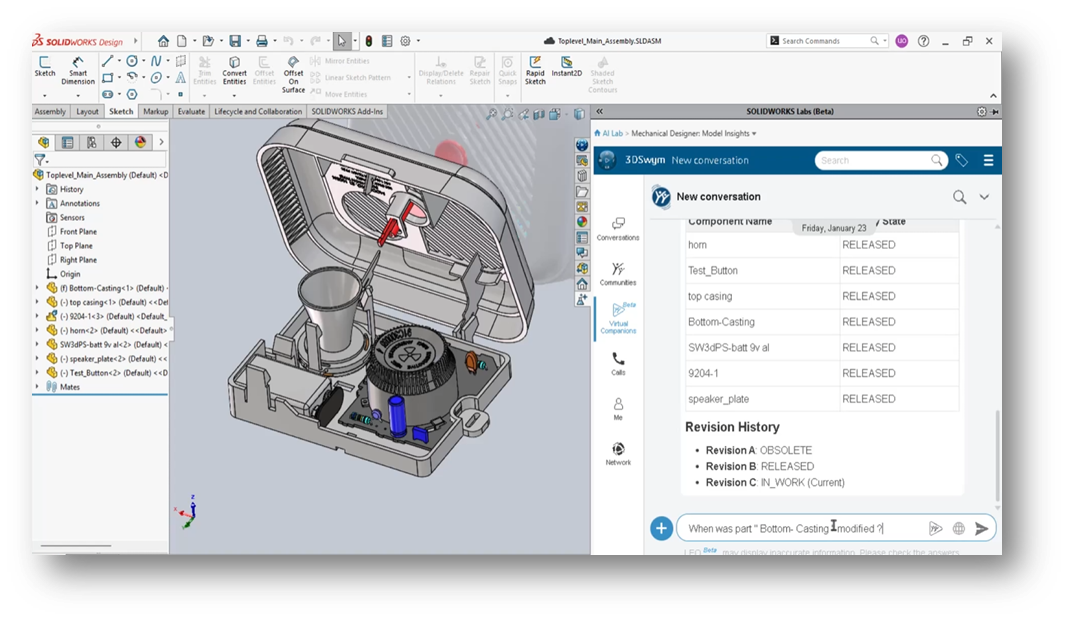The image size is (1067, 620).
Task: Open Network in the 3DSwym sidebar
Action: pyautogui.click(x=618, y=454)
